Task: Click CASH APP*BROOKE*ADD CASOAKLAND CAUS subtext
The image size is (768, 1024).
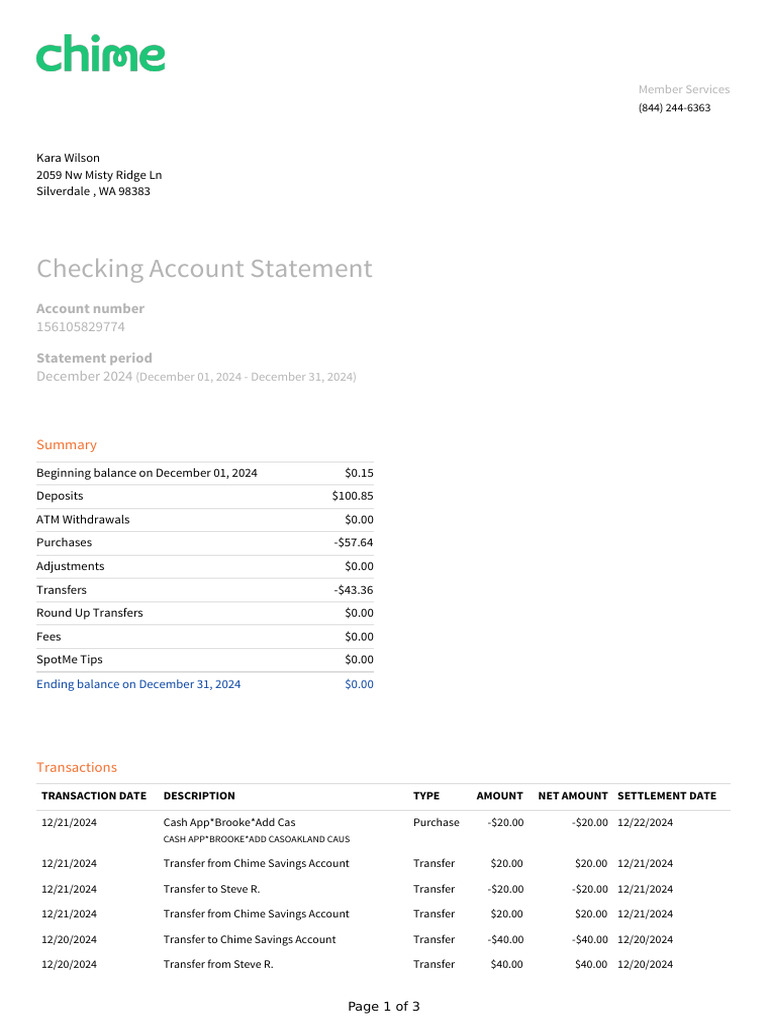Action: pos(257,839)
